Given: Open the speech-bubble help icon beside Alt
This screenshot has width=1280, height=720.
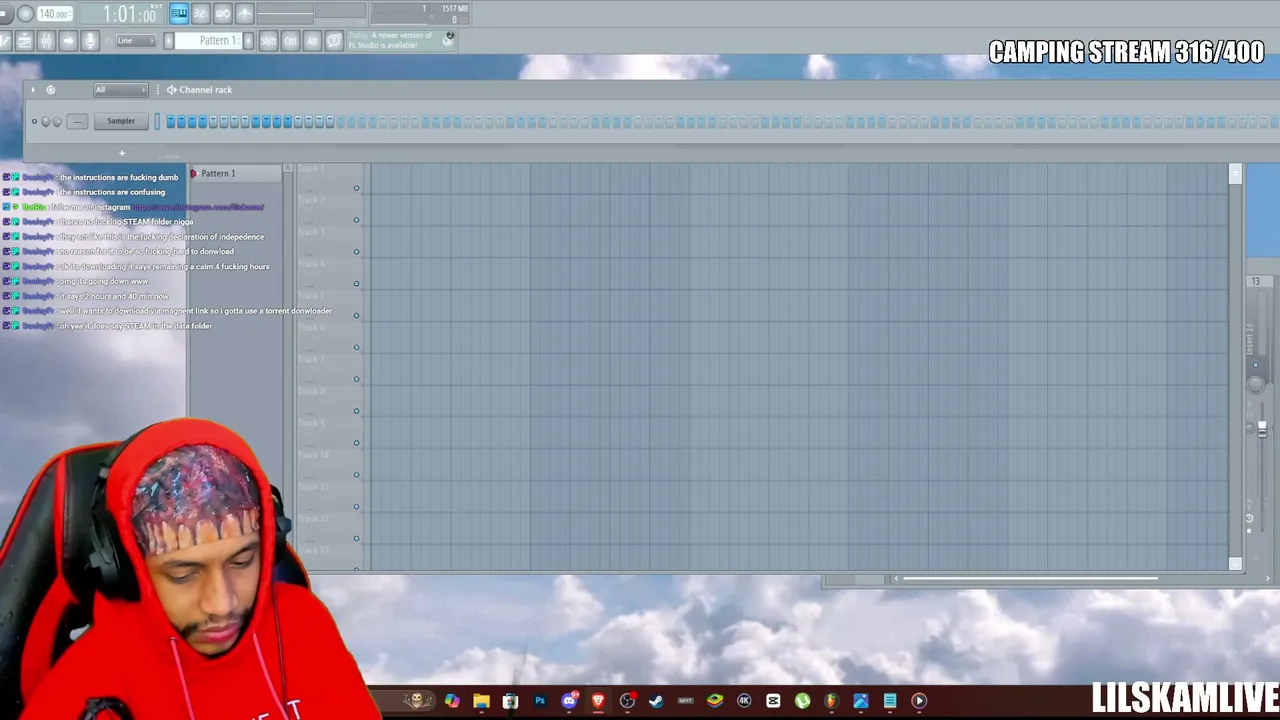Looking at the screenshot, I should click(334, 40).
